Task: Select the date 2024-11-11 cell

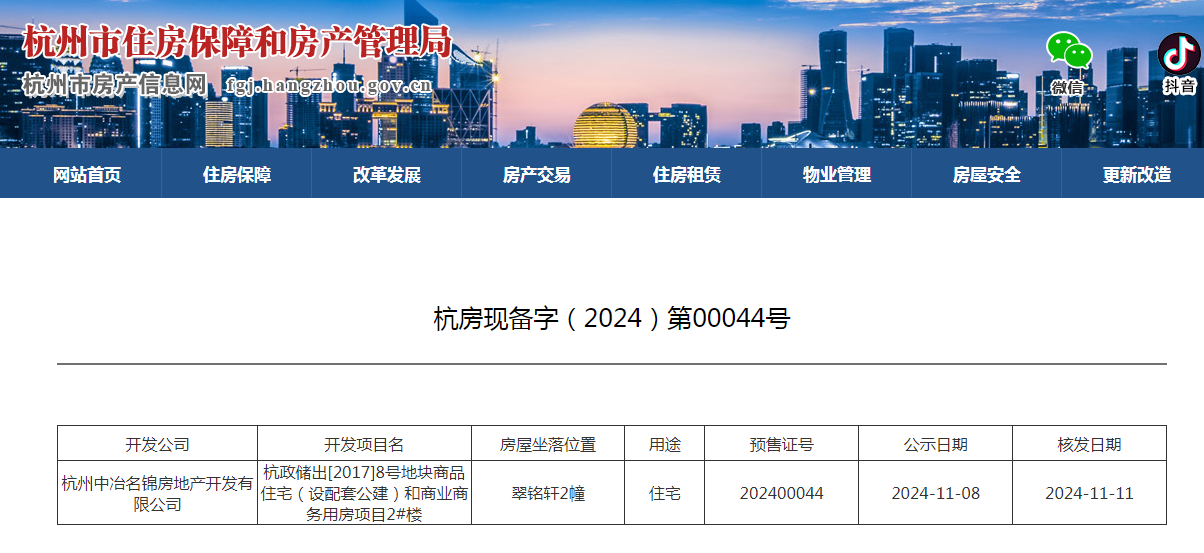Action: tap(1089, 493)
